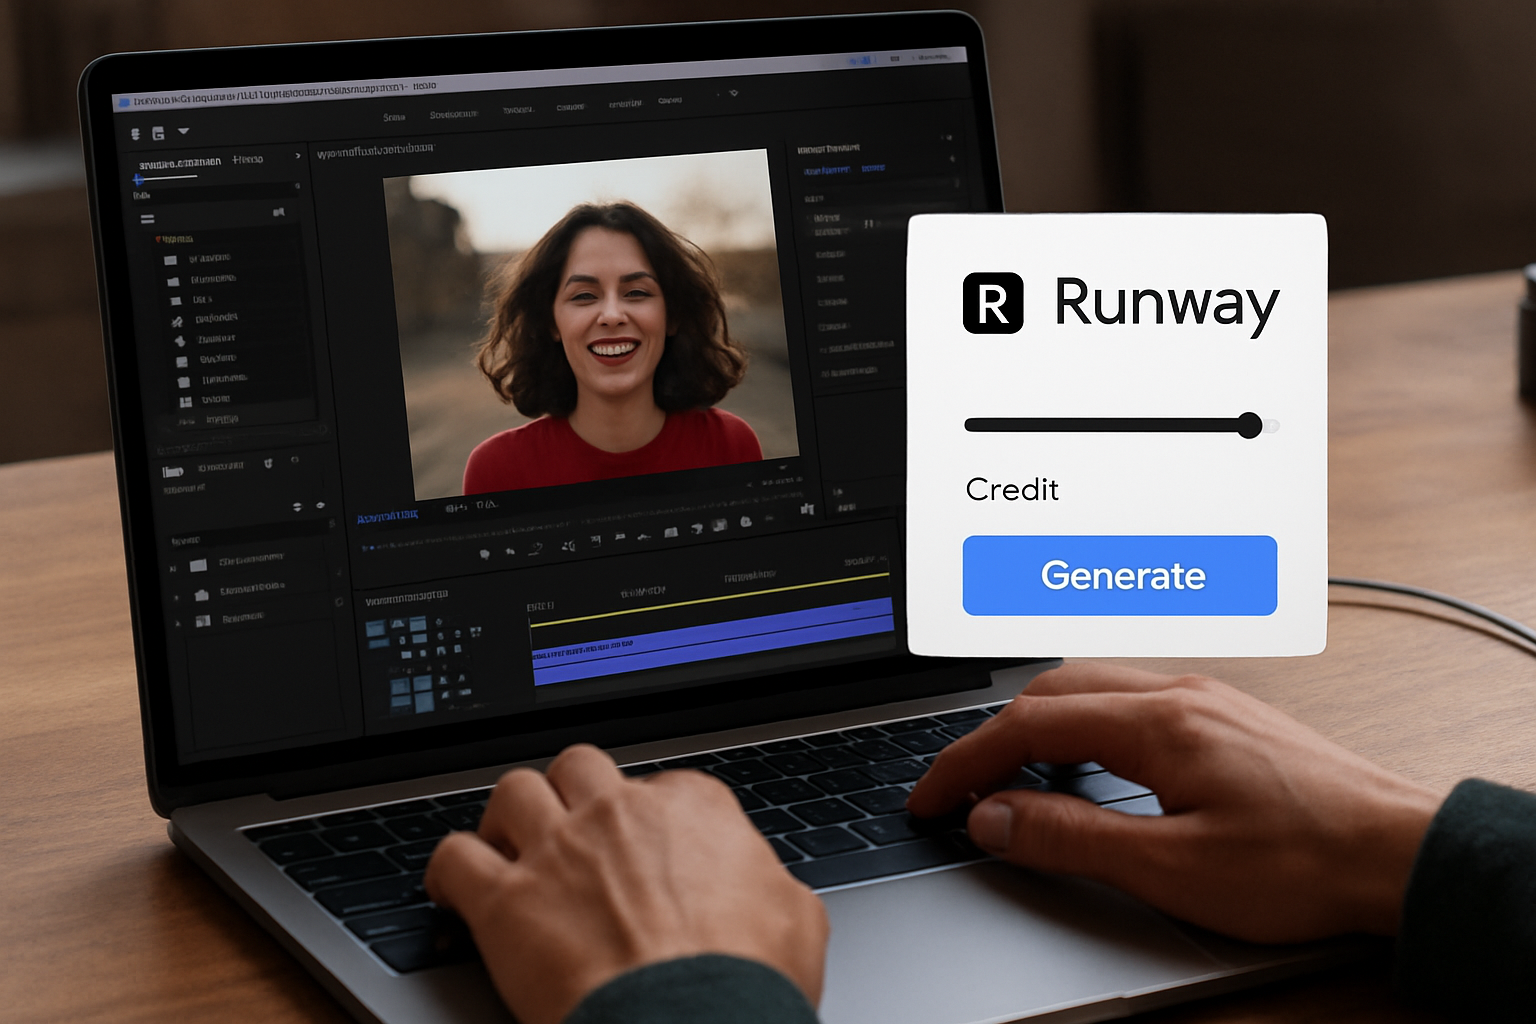Image resolution: width=1536 pixels, height=1024 pixels.
Task: Click the Generate button on Runway card
Action: pyautogui.click(x=1119, y=575)
